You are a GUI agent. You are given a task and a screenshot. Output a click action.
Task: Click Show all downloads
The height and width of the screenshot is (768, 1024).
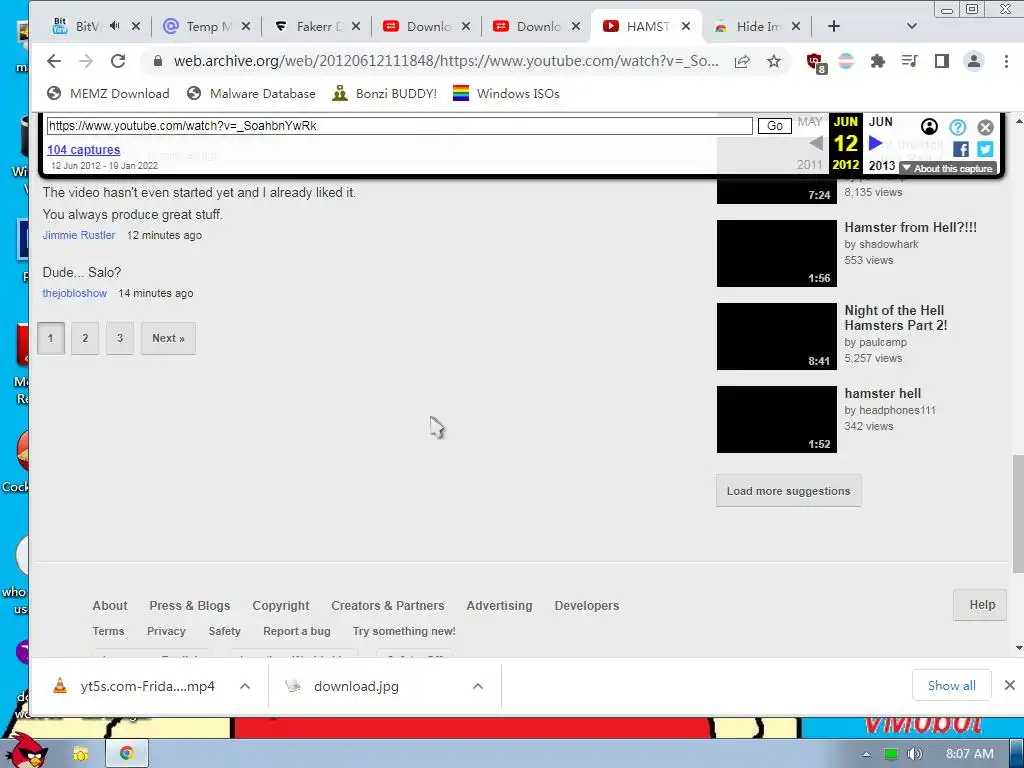point(952,686)
